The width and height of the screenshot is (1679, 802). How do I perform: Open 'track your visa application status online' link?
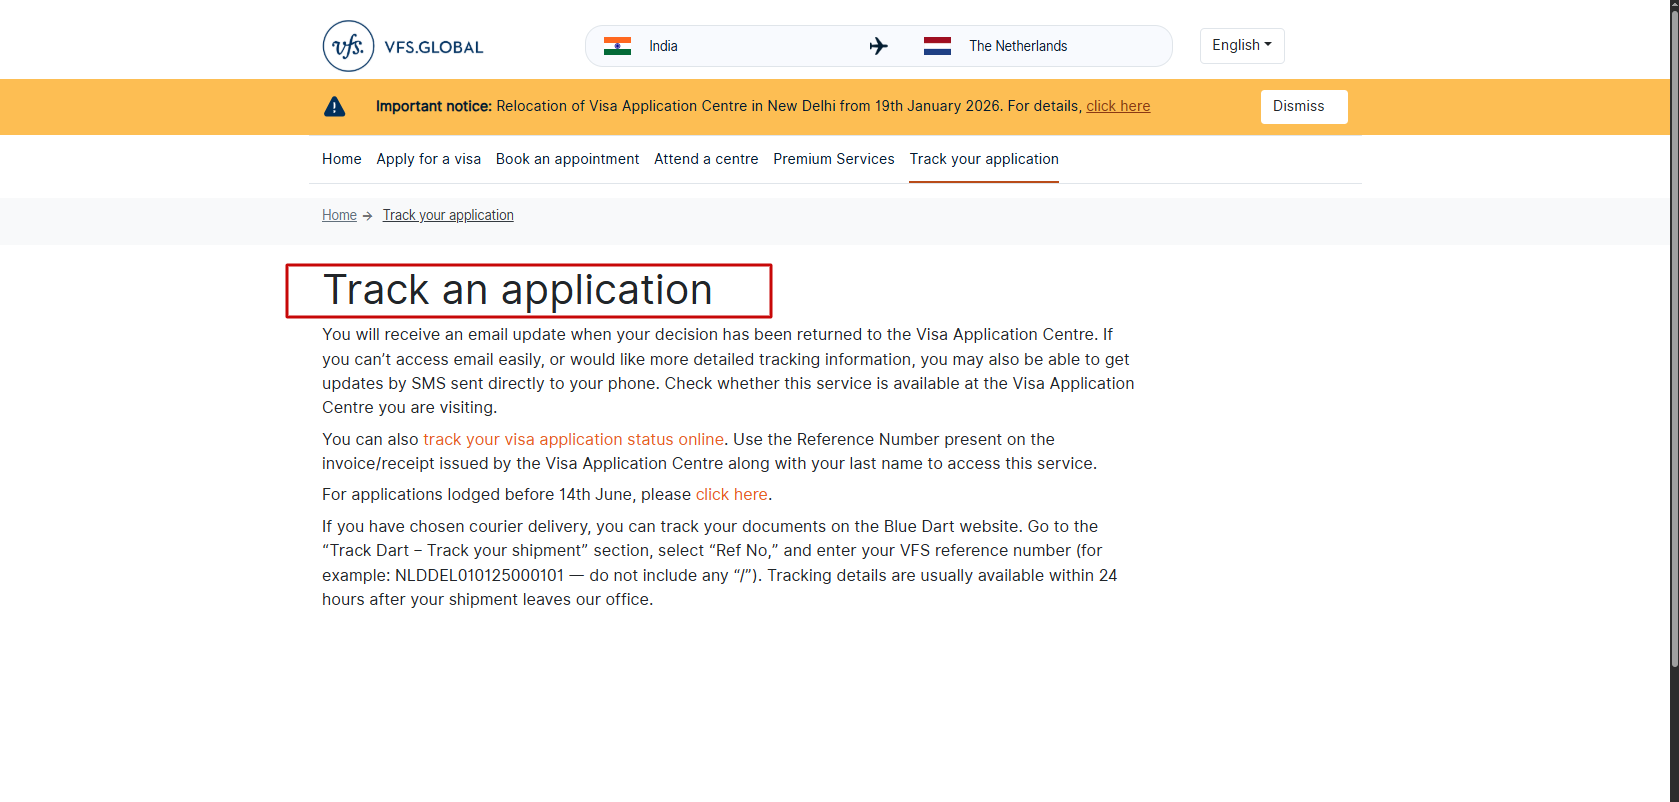pos(574,439)
